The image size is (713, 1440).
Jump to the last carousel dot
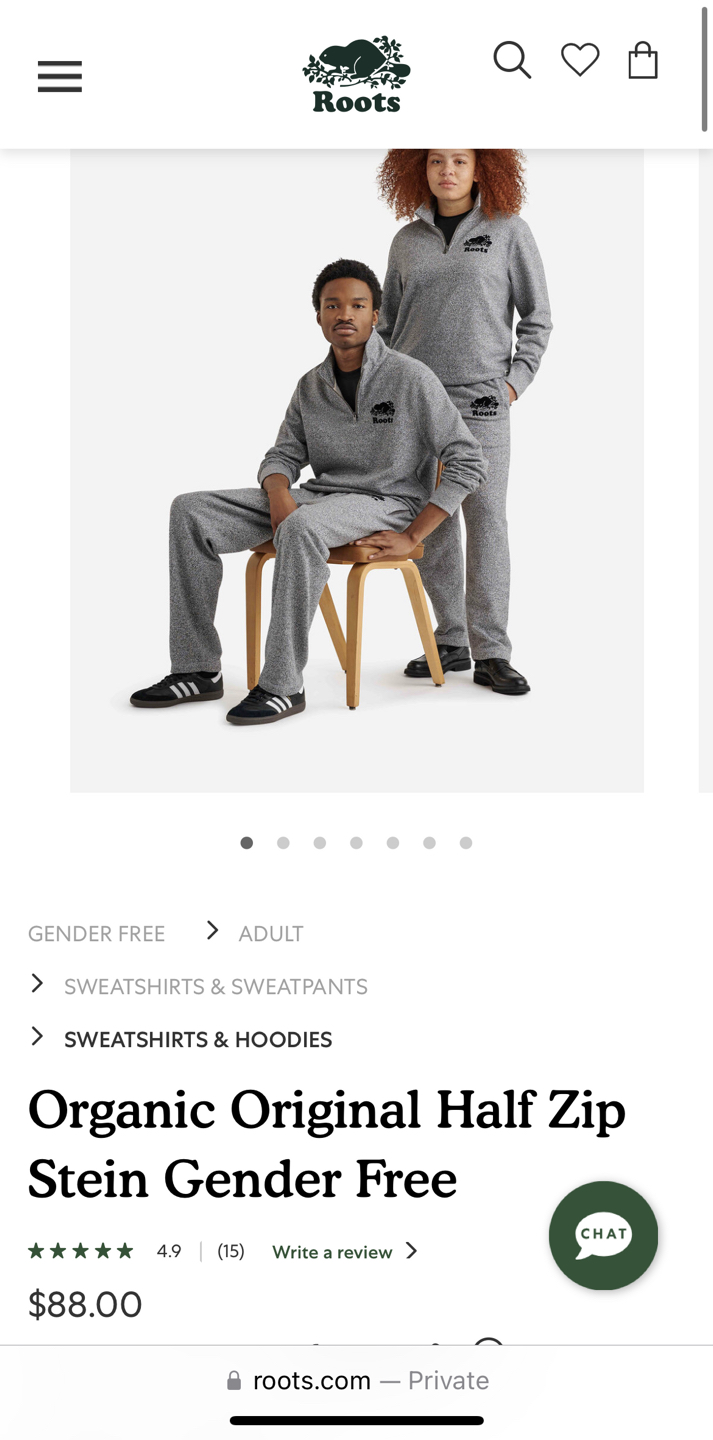[466, 843]
